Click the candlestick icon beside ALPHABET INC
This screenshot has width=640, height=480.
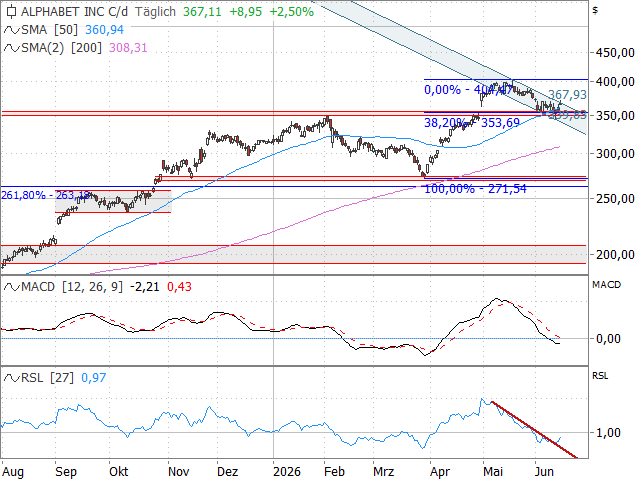[11, 12]
